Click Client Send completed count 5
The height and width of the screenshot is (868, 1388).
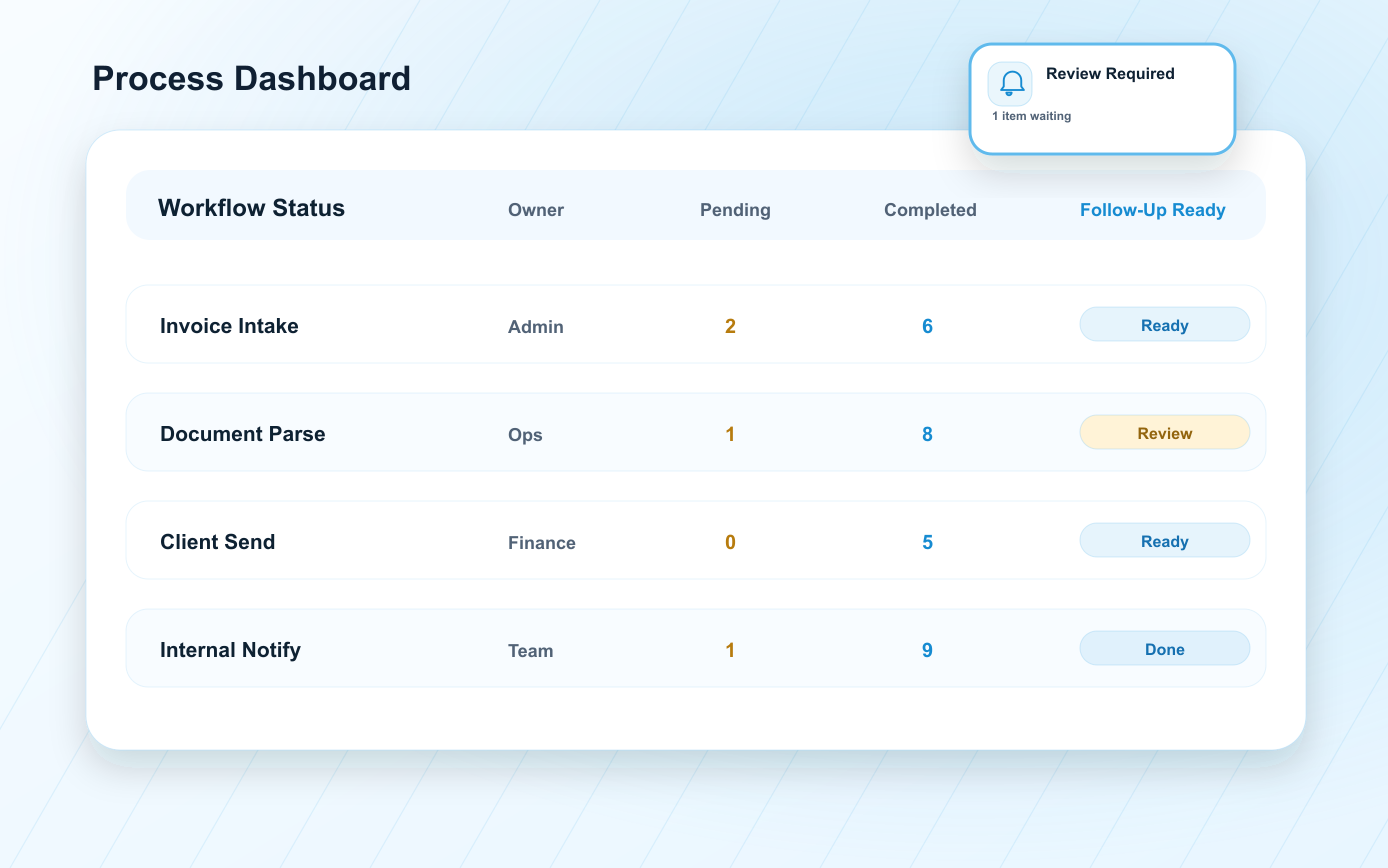927,542
